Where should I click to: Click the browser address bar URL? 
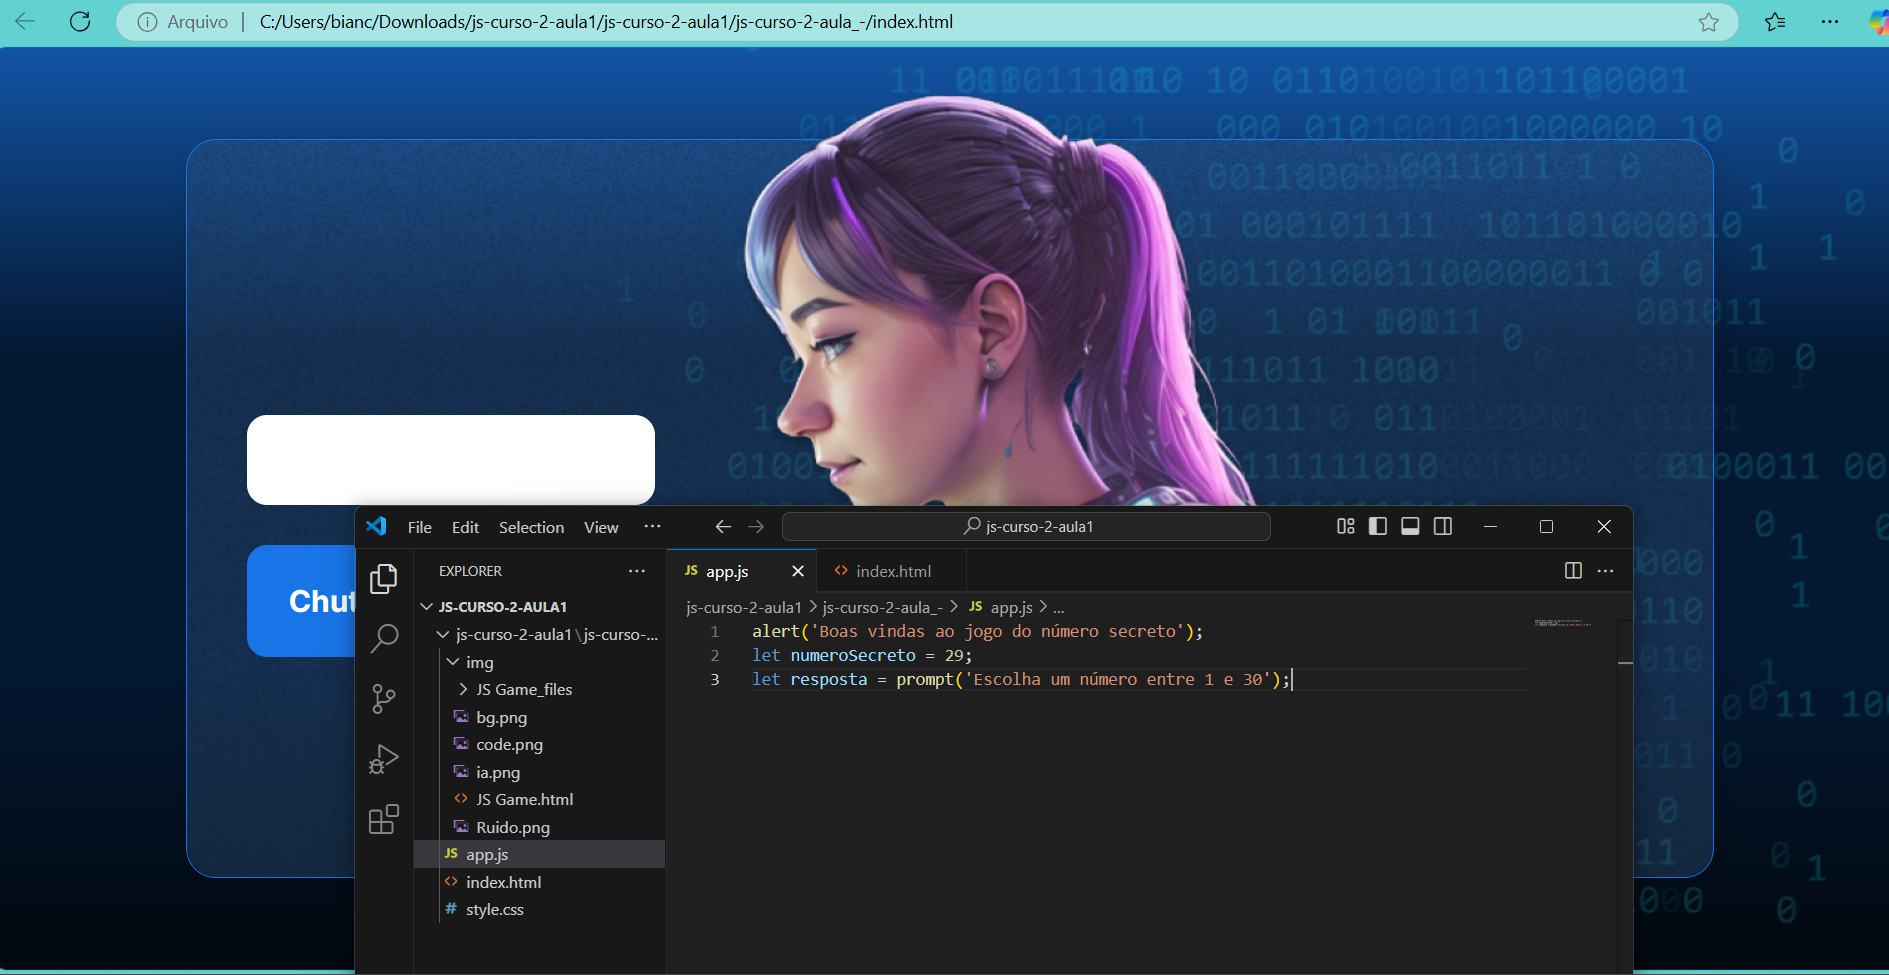(x=606, y=22)
